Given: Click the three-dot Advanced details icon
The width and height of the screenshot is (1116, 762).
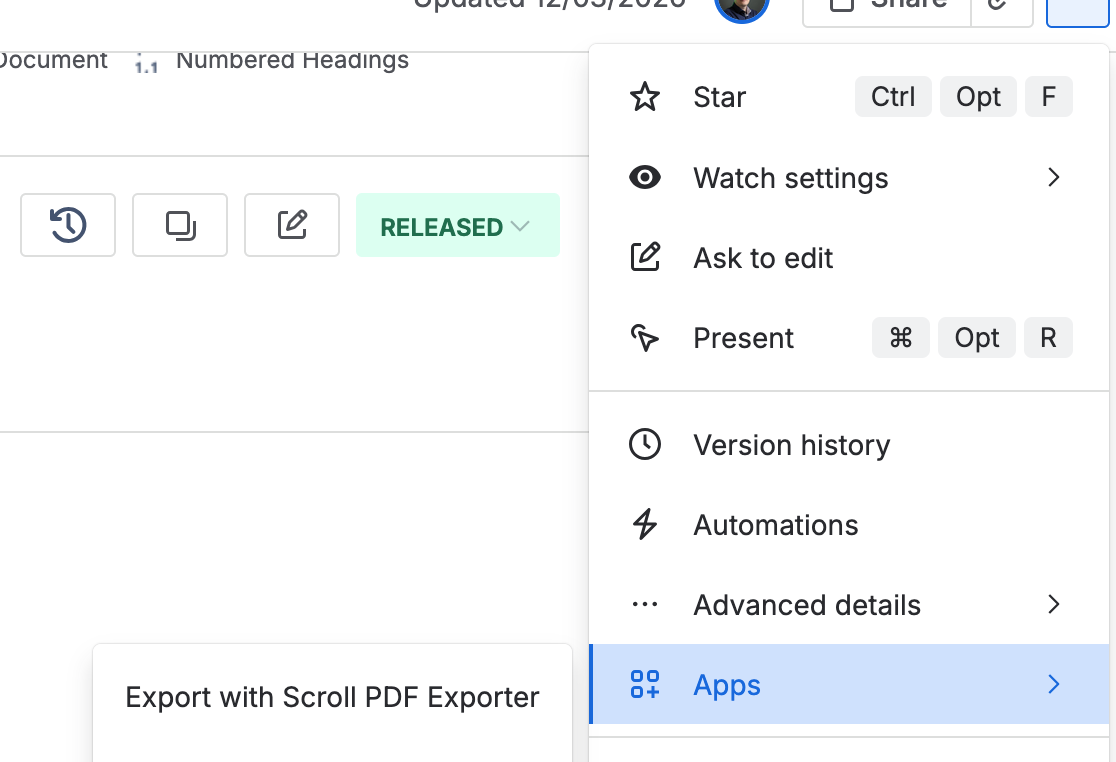Looking at the screenshot, I should (x=645, y=605).
